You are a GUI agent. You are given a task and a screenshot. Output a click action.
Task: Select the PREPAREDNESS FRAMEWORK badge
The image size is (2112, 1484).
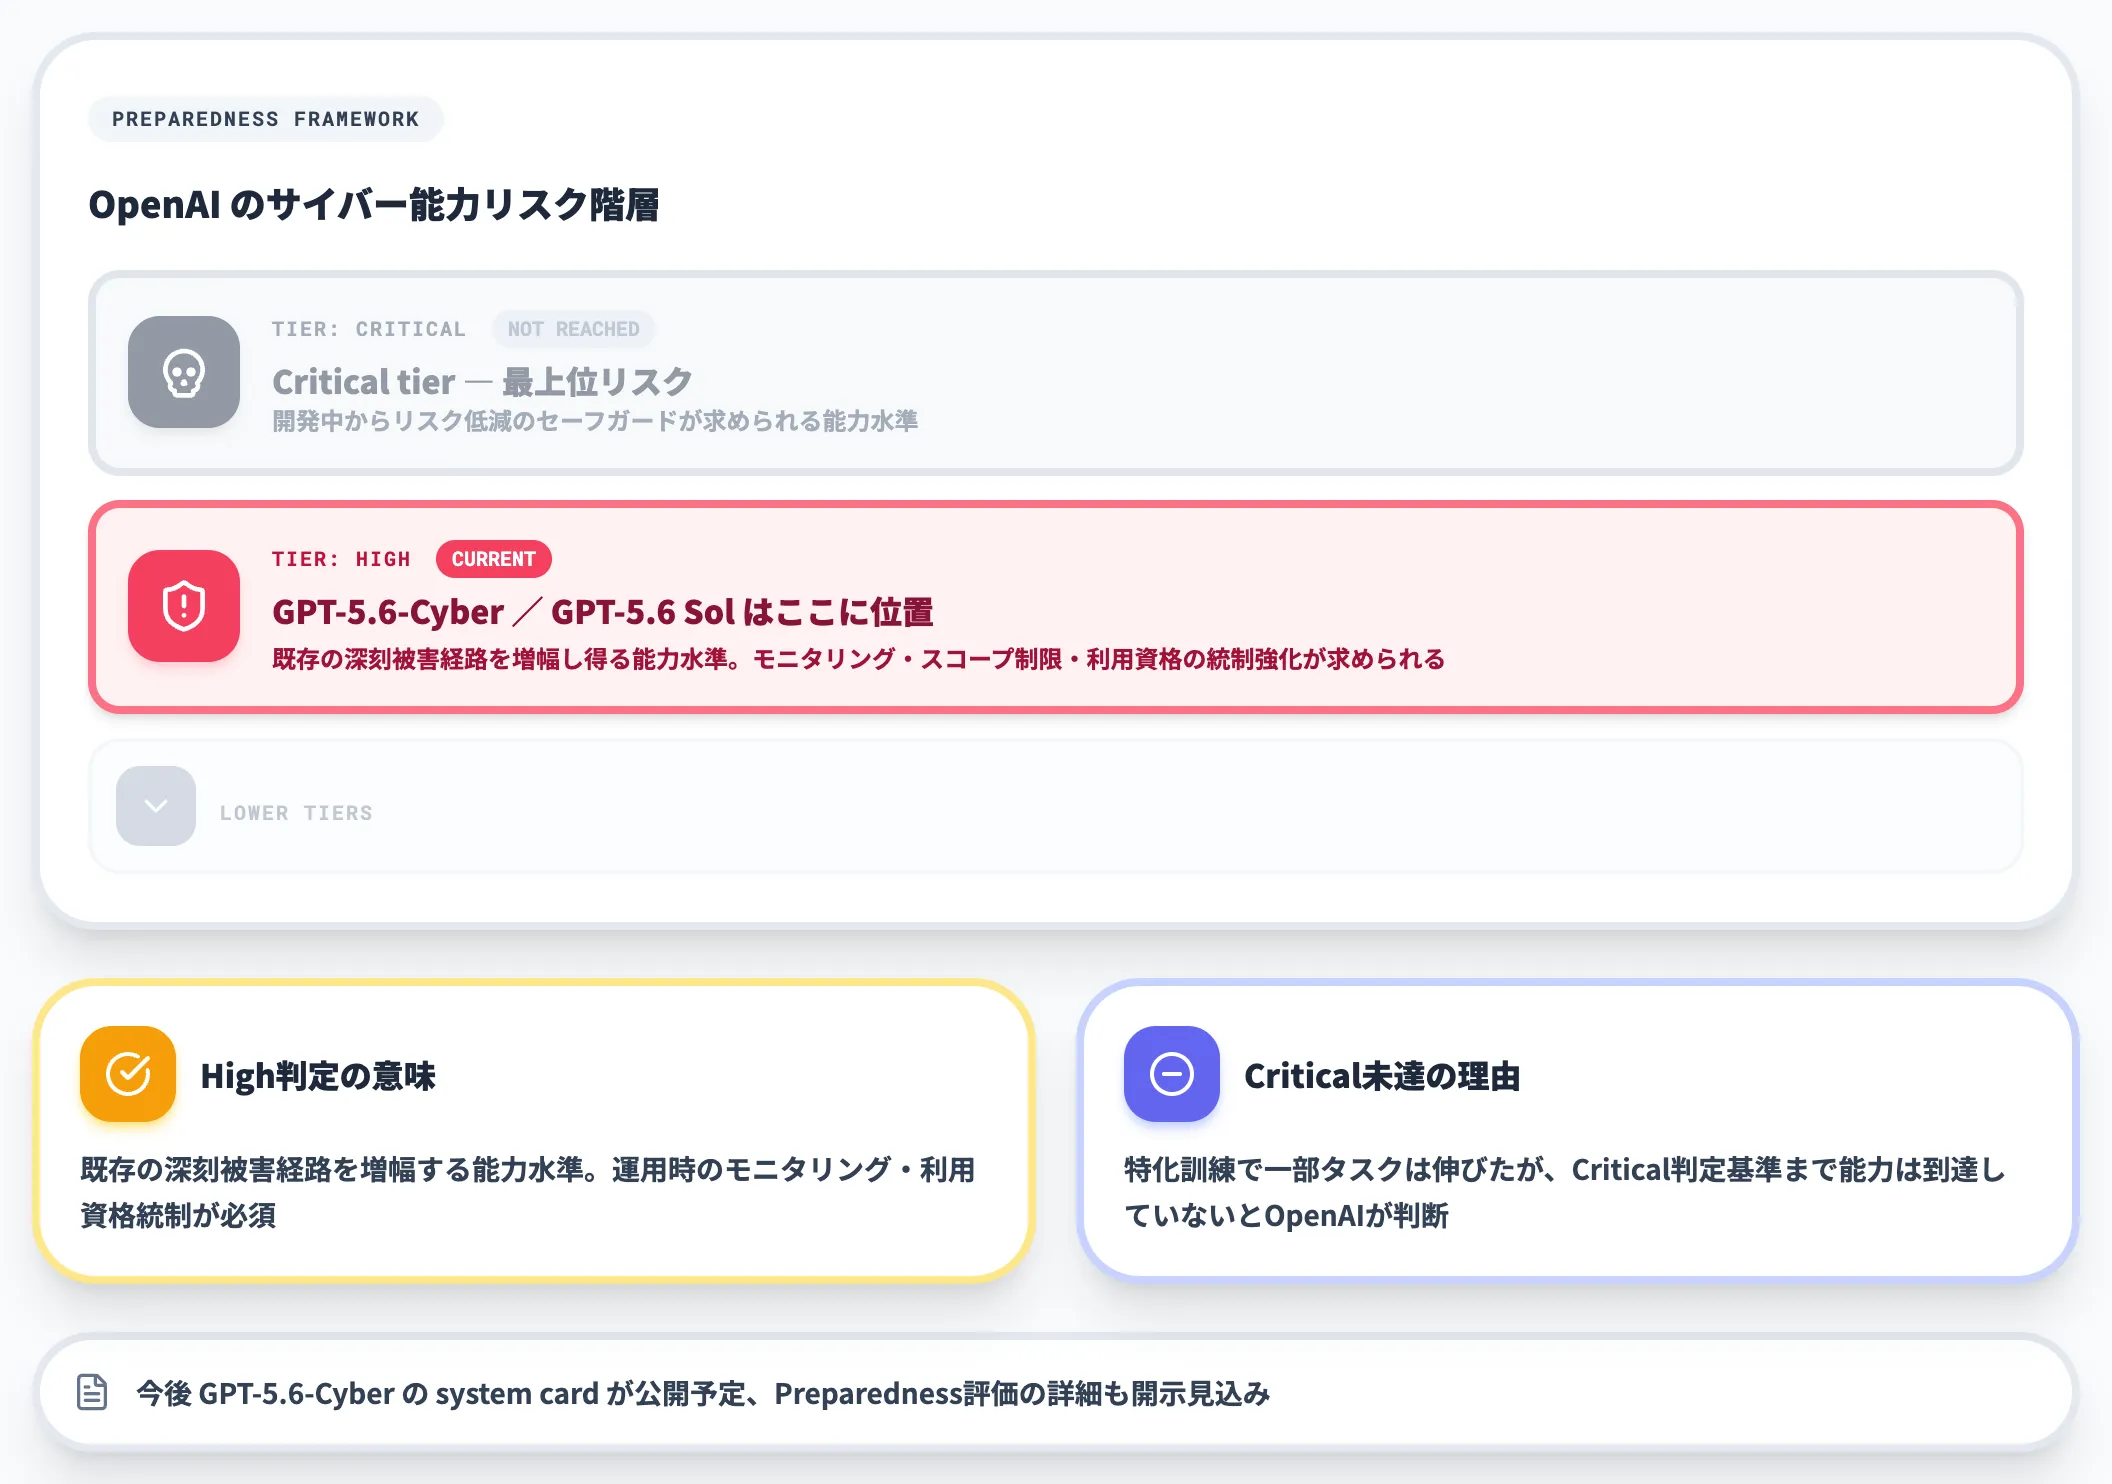(266, 119)
